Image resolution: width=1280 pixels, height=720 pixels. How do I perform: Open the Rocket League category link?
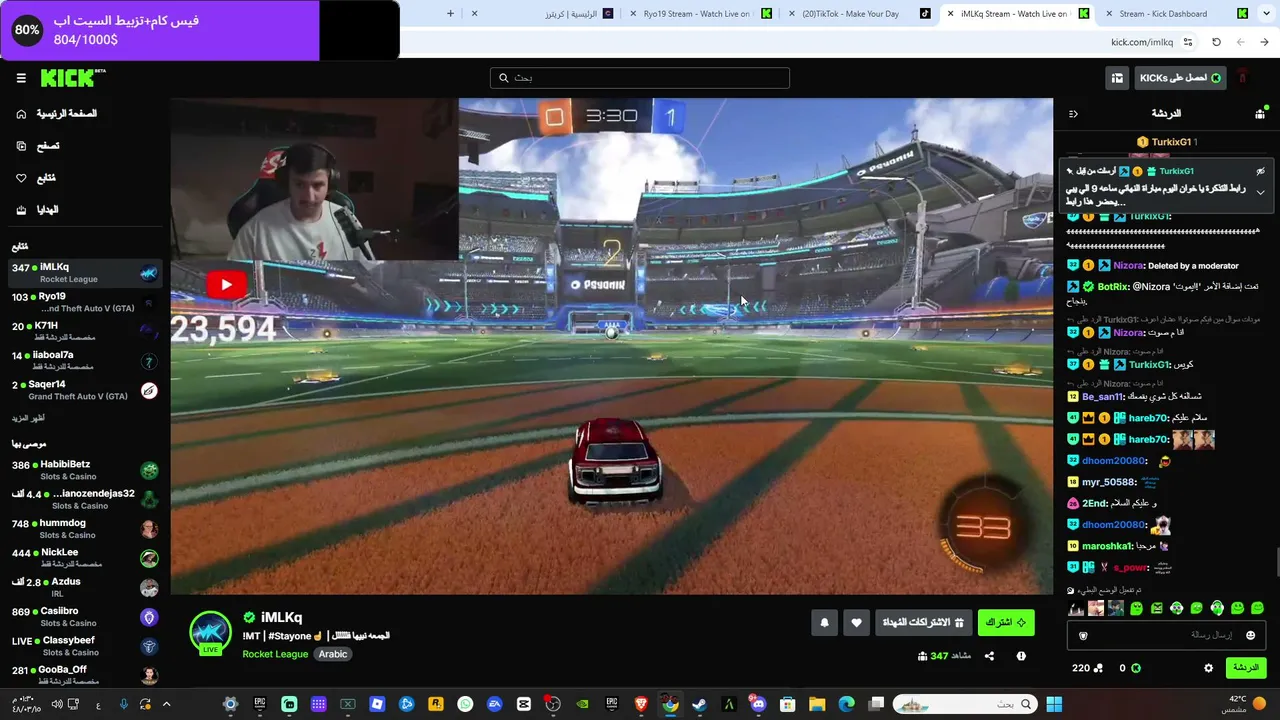[x=275, y=654]
